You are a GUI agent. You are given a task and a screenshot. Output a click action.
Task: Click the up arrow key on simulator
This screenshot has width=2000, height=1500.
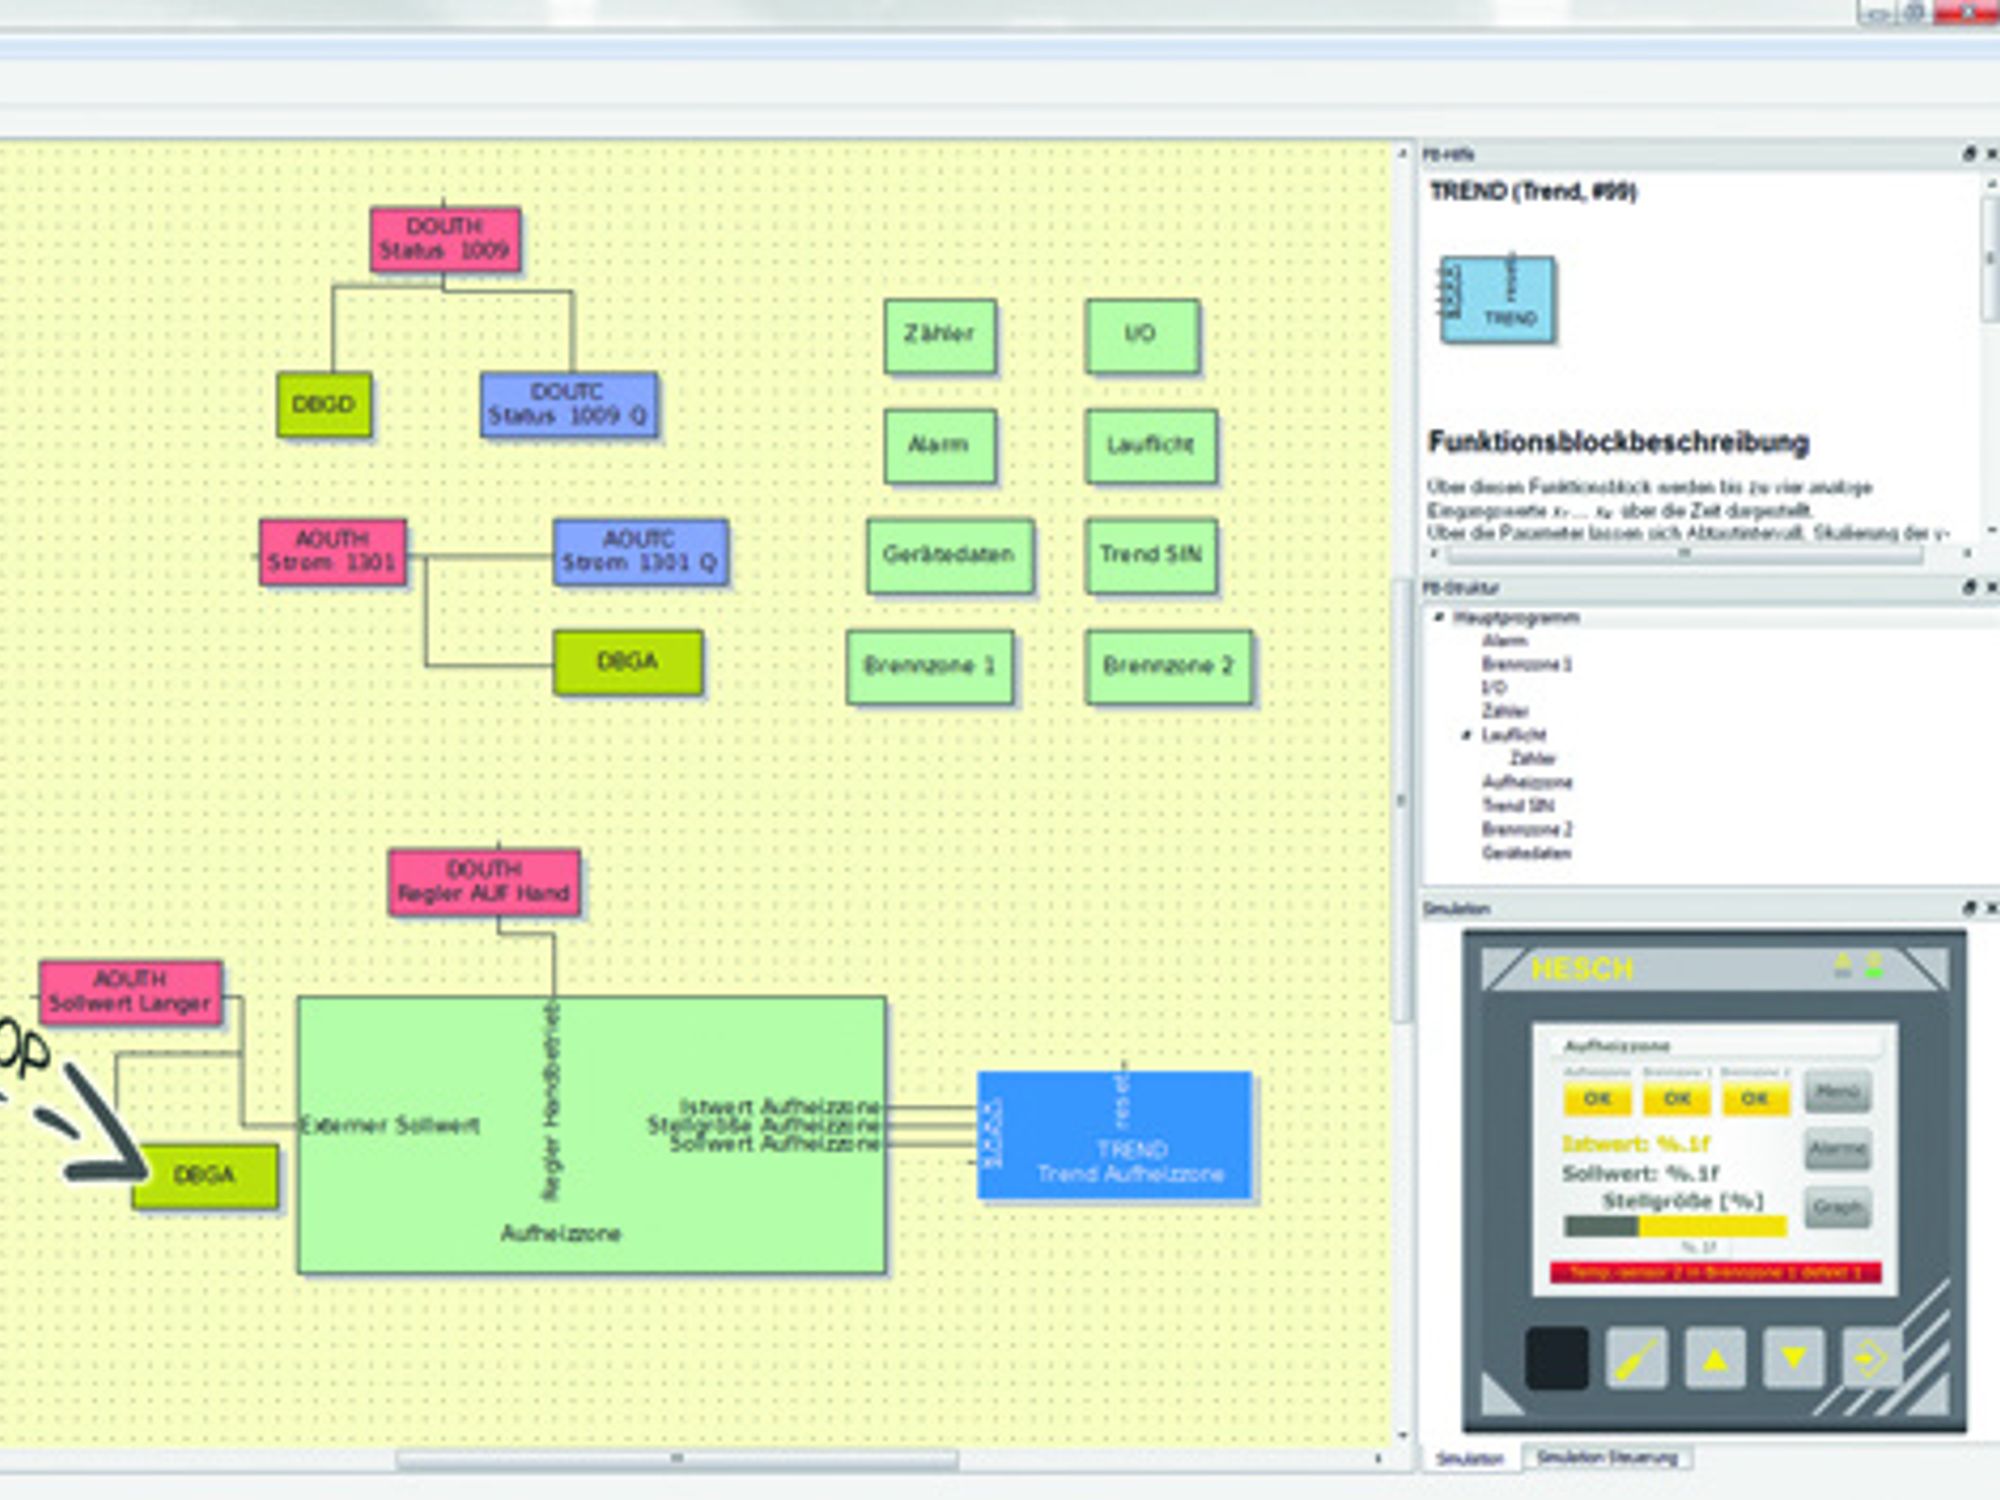(1715, 1358)
